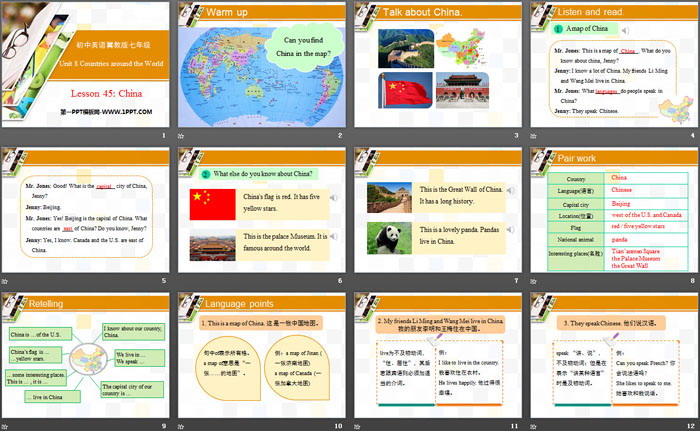700x431 pixels.
Task: Click the speaker icon beside 'lovely panda' text
Action: click(510, 230)
